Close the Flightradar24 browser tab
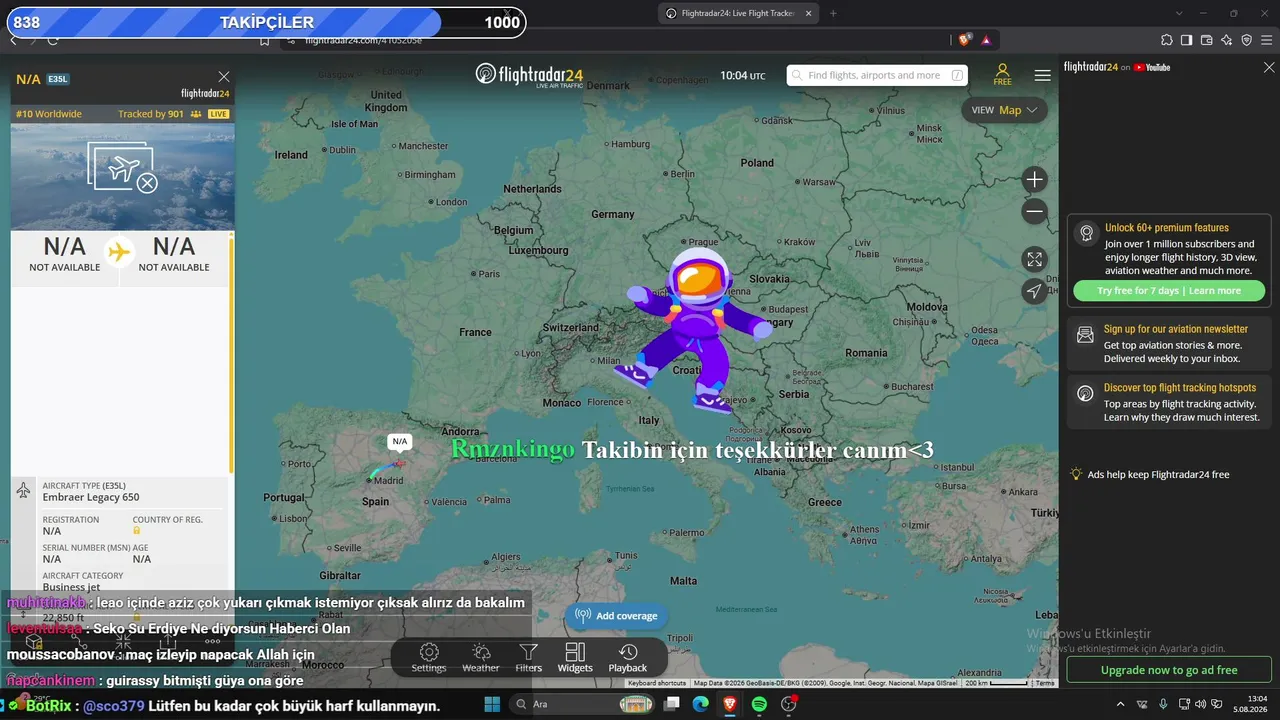Viewport: 1280px width, 720px height. (807, 13)
